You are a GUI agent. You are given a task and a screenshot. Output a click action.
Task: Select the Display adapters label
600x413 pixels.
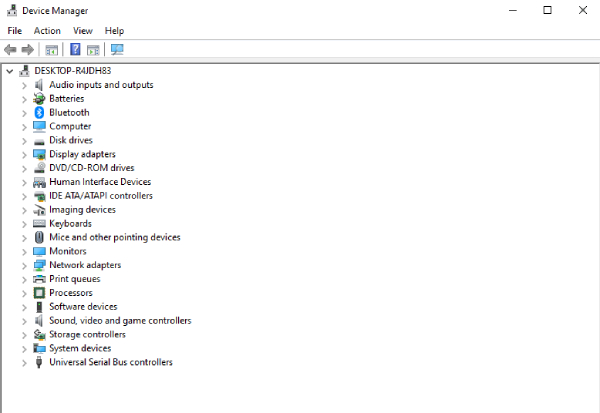(x=82, y=154)
